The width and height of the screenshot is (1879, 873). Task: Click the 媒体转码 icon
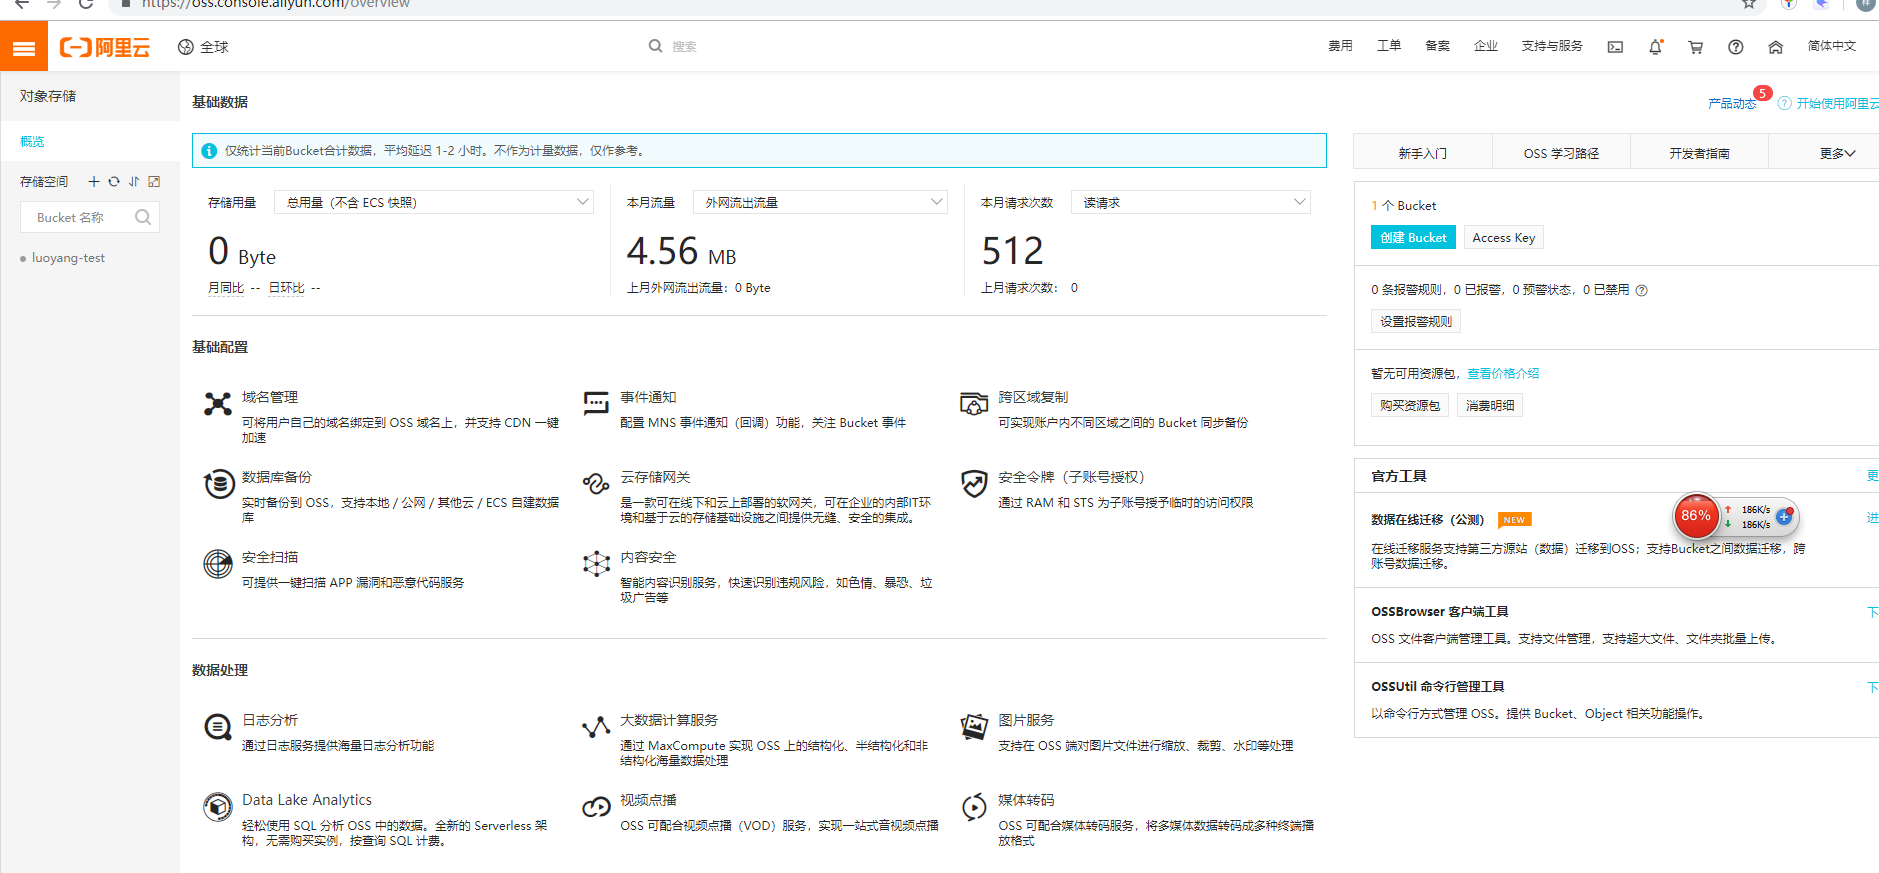pyautogui.click(x=974, y=807)
